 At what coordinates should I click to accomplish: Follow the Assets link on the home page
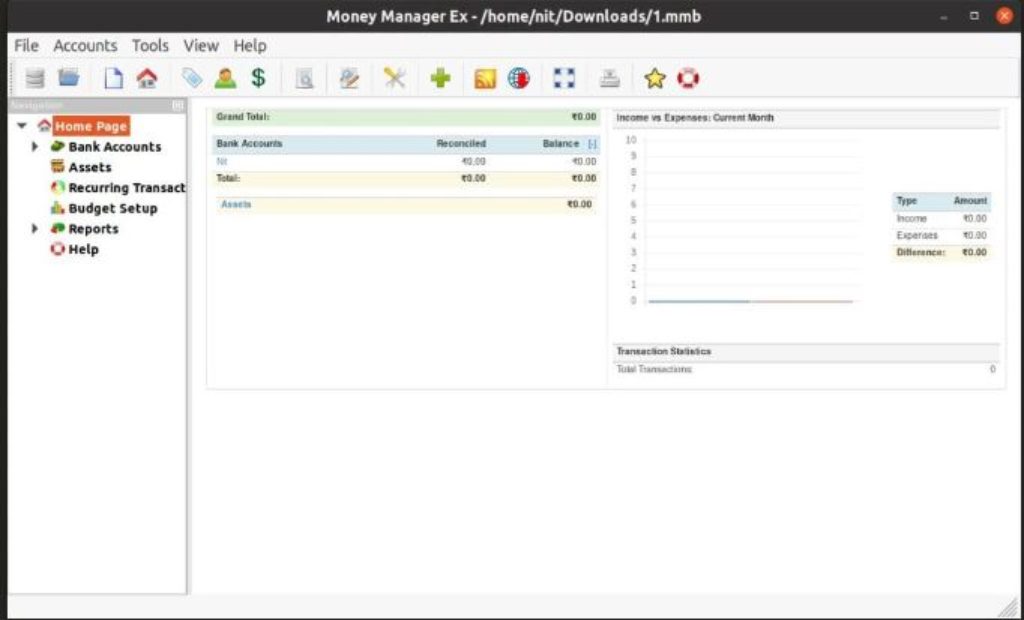[236, 204]
